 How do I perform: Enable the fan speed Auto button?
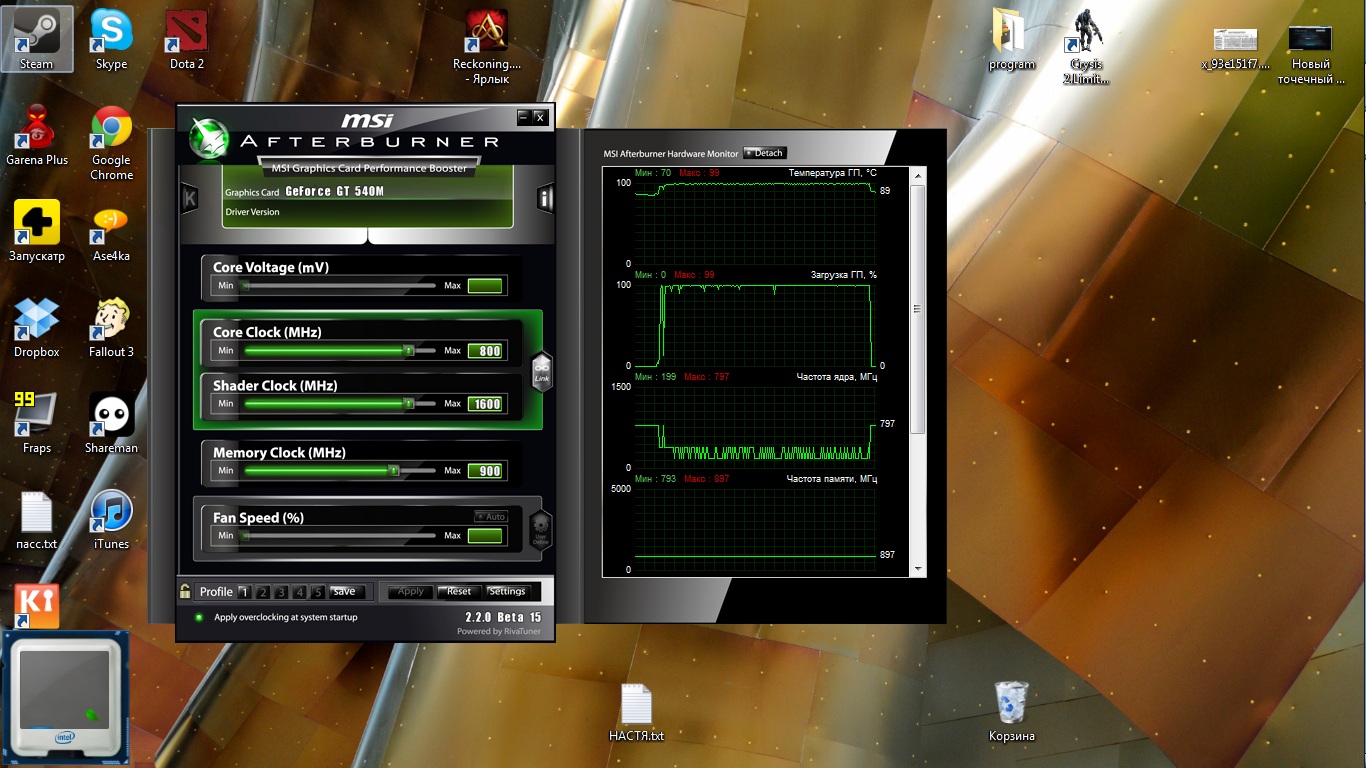point(491,517)
